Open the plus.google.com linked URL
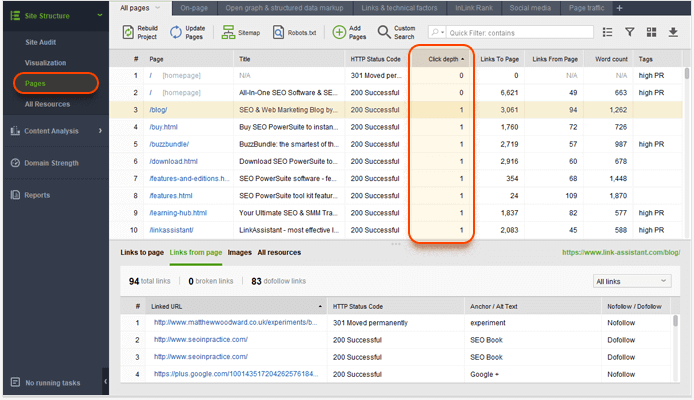694x400 pixels. tap(236, 374)
